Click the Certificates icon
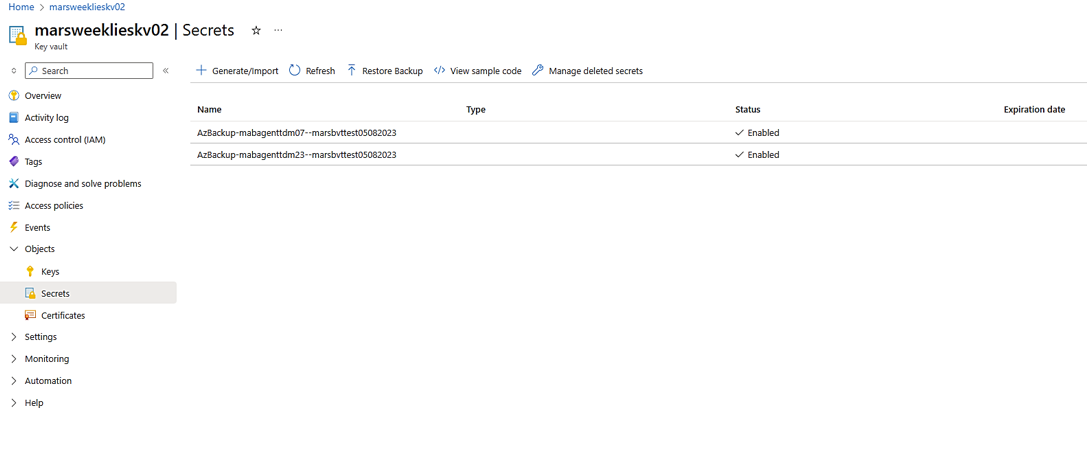The width and height of the screenshot is (1087, 450). click(x=30, y=315)
